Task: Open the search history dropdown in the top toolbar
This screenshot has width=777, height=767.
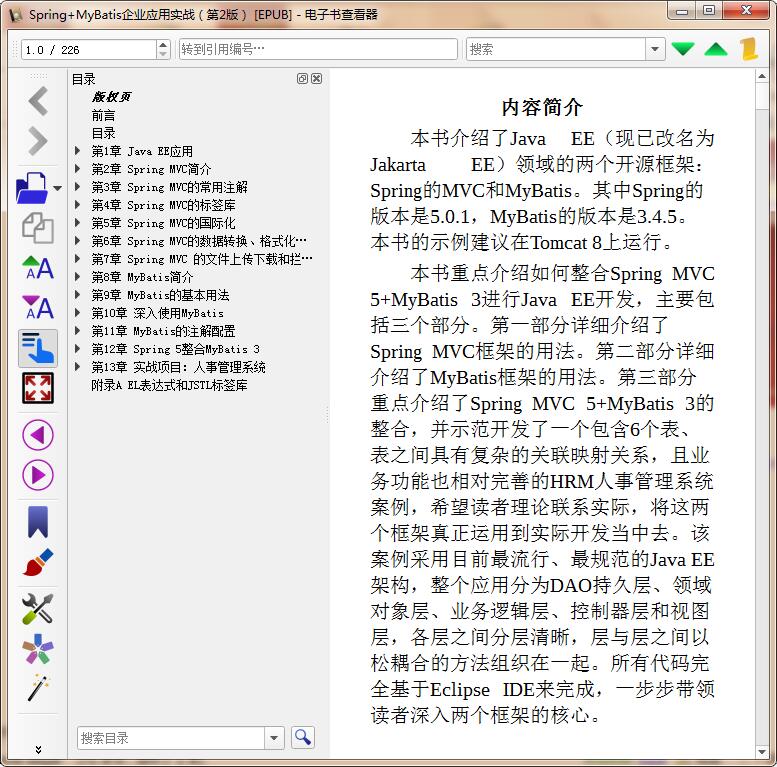Action: (x=655, y=49)
